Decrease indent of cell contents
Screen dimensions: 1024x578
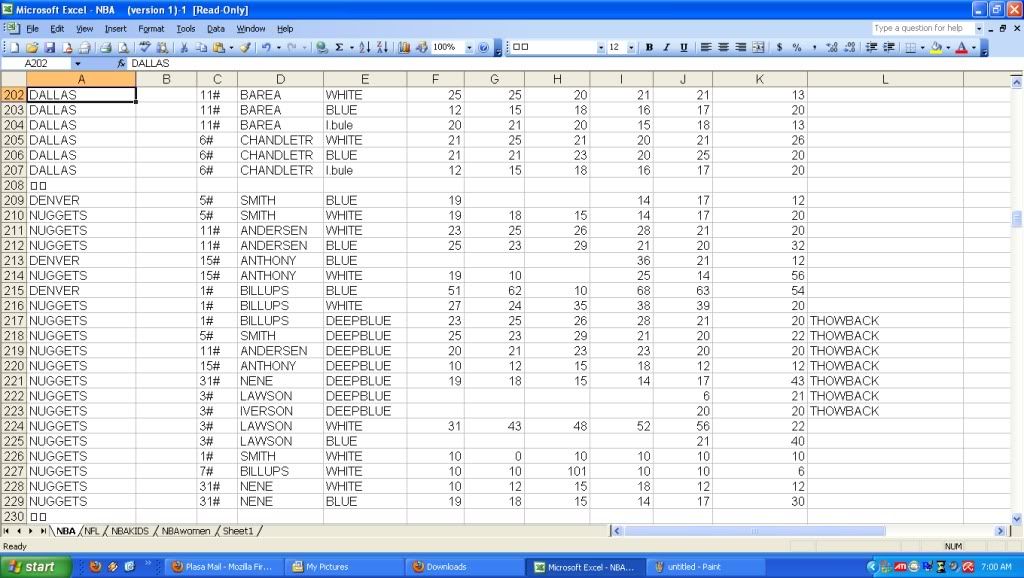pyautogui.click(x=871, y=47)
